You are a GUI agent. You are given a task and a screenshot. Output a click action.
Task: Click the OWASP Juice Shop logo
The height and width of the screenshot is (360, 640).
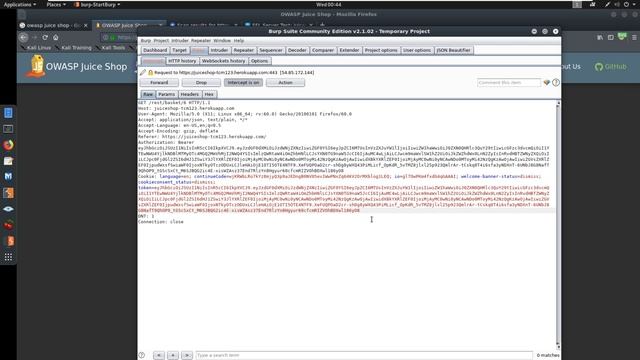[36, 66]
